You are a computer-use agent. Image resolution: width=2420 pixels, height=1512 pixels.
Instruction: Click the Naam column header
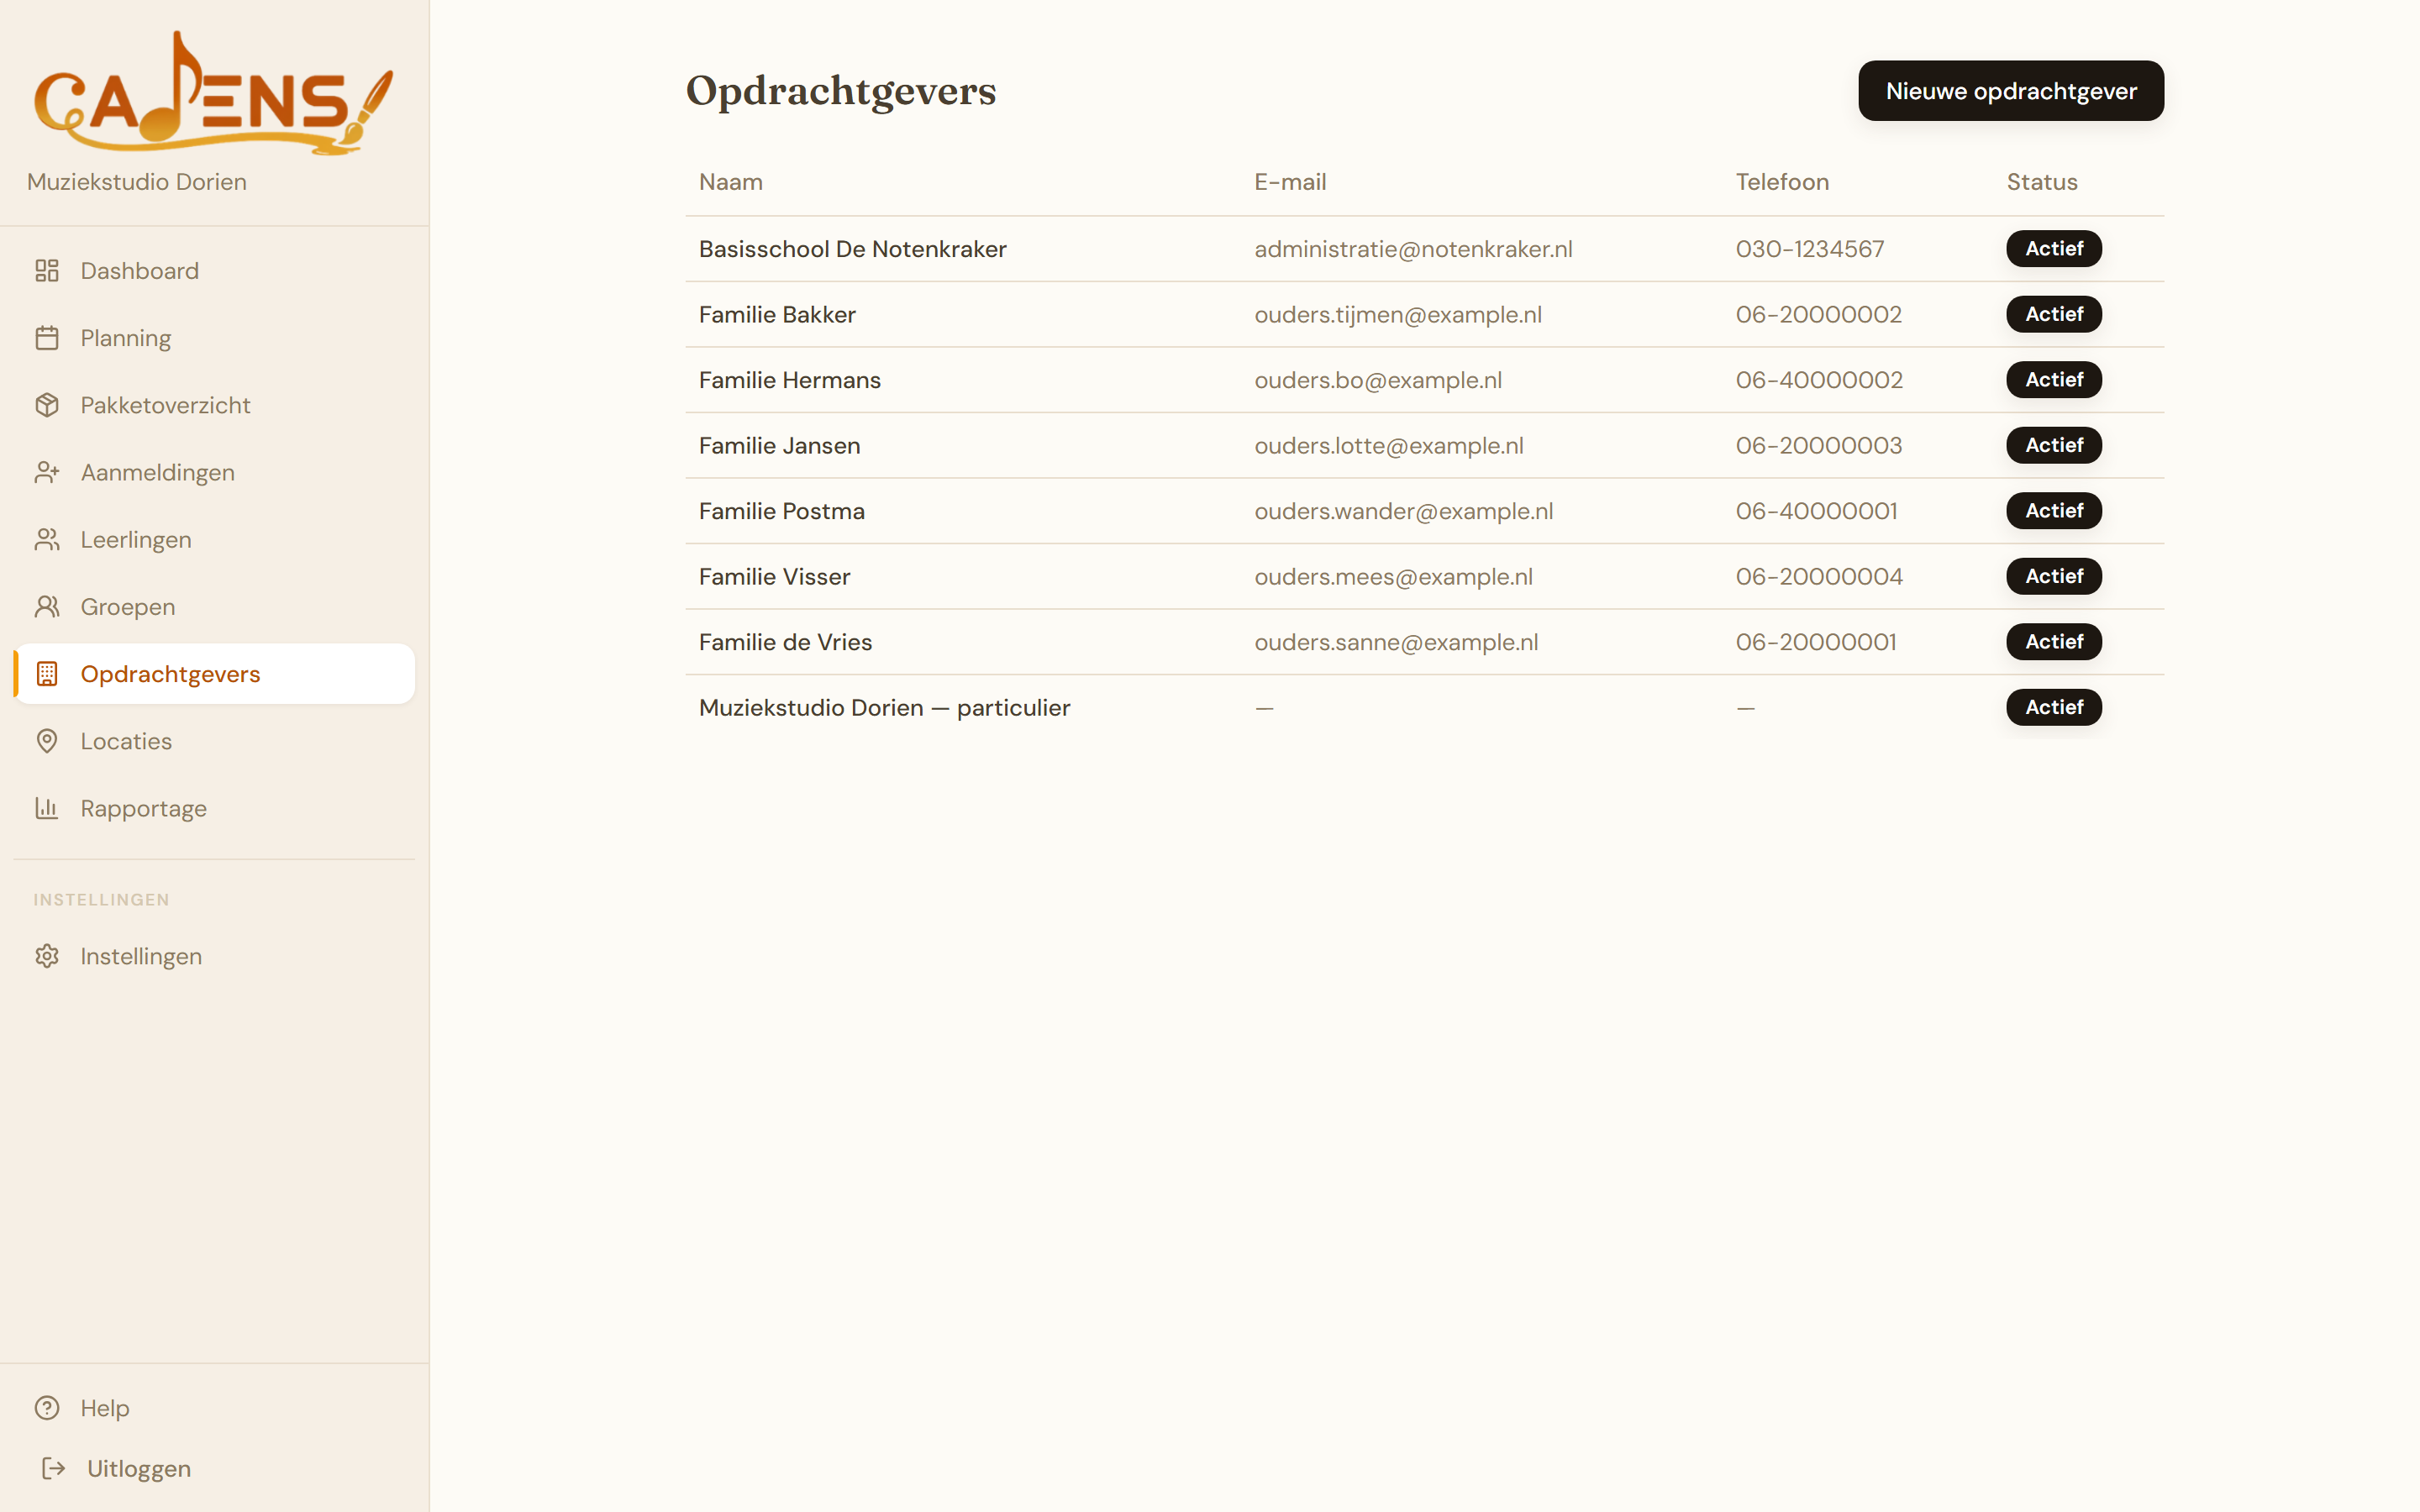point(731,182)
